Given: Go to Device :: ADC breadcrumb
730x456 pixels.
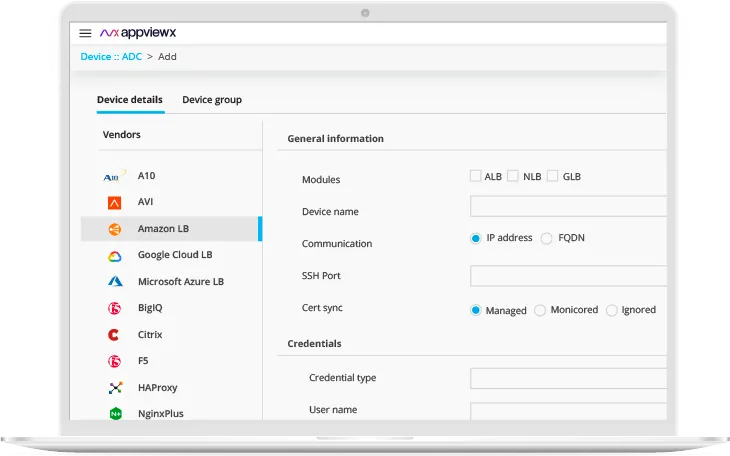Looking at the screenshot, I should [x=111, y=56].
